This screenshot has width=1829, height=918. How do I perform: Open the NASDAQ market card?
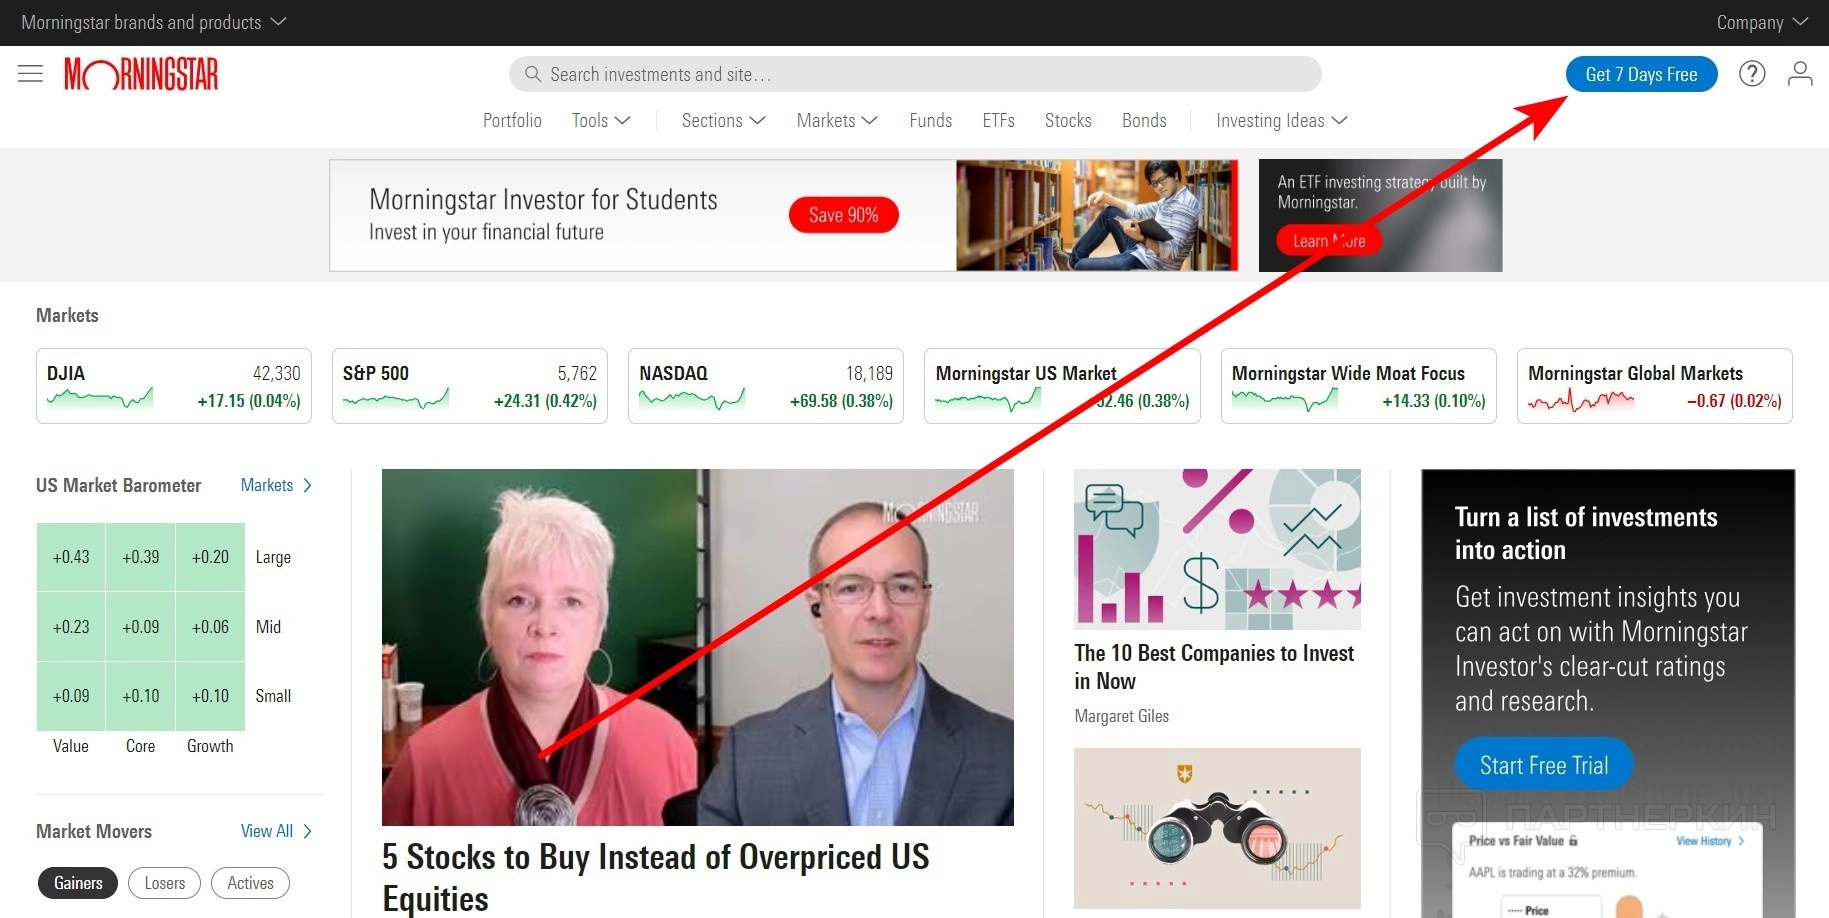766,386
